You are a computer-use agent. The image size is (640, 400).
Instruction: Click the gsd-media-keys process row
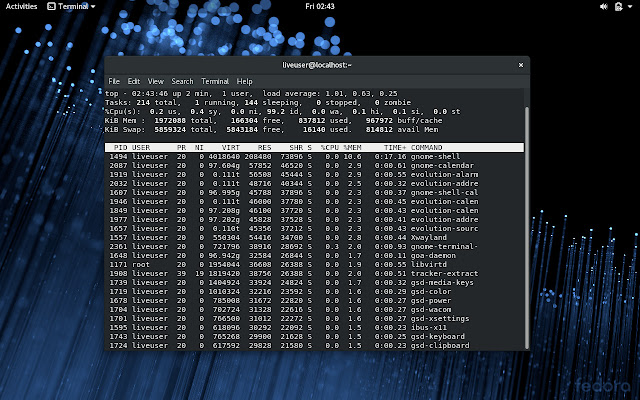point(314,282)
